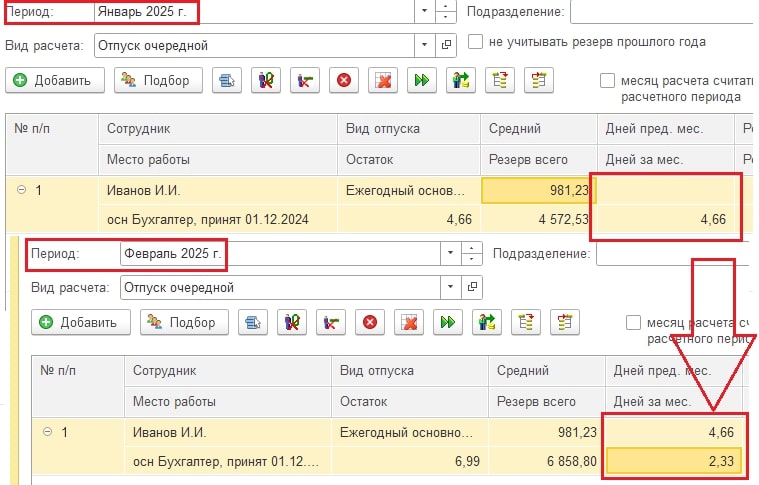
Task: Click red circle X delete icon, January toolbar
Action: click(344, 80)
